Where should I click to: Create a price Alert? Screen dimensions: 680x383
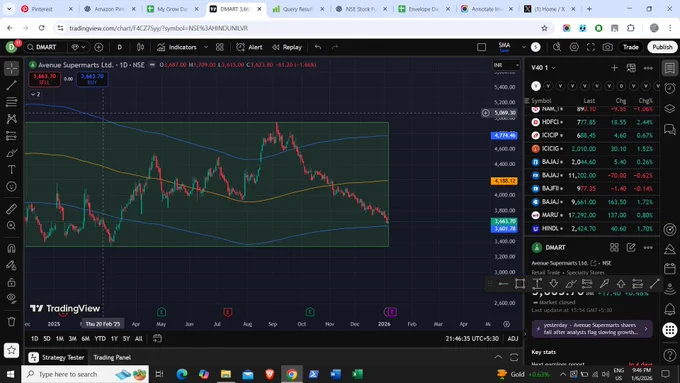click(249, 47)
